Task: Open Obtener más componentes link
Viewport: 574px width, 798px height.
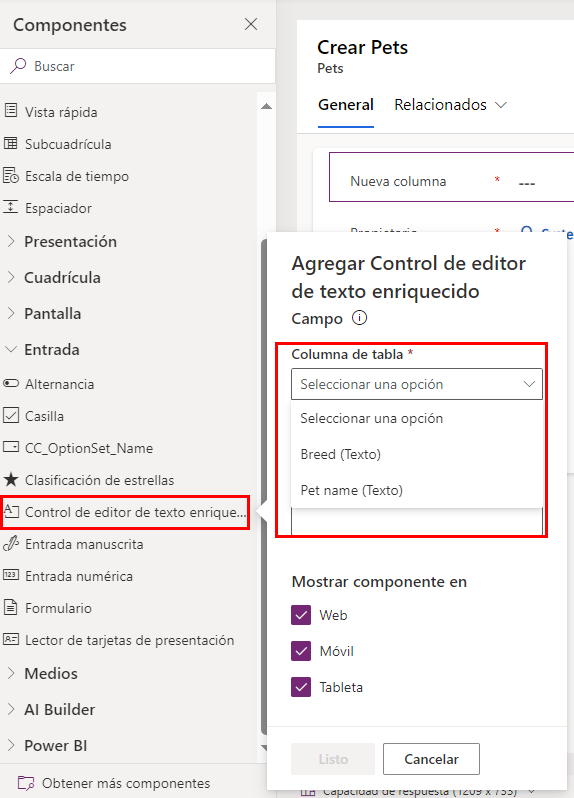Action: coord(126,783)
